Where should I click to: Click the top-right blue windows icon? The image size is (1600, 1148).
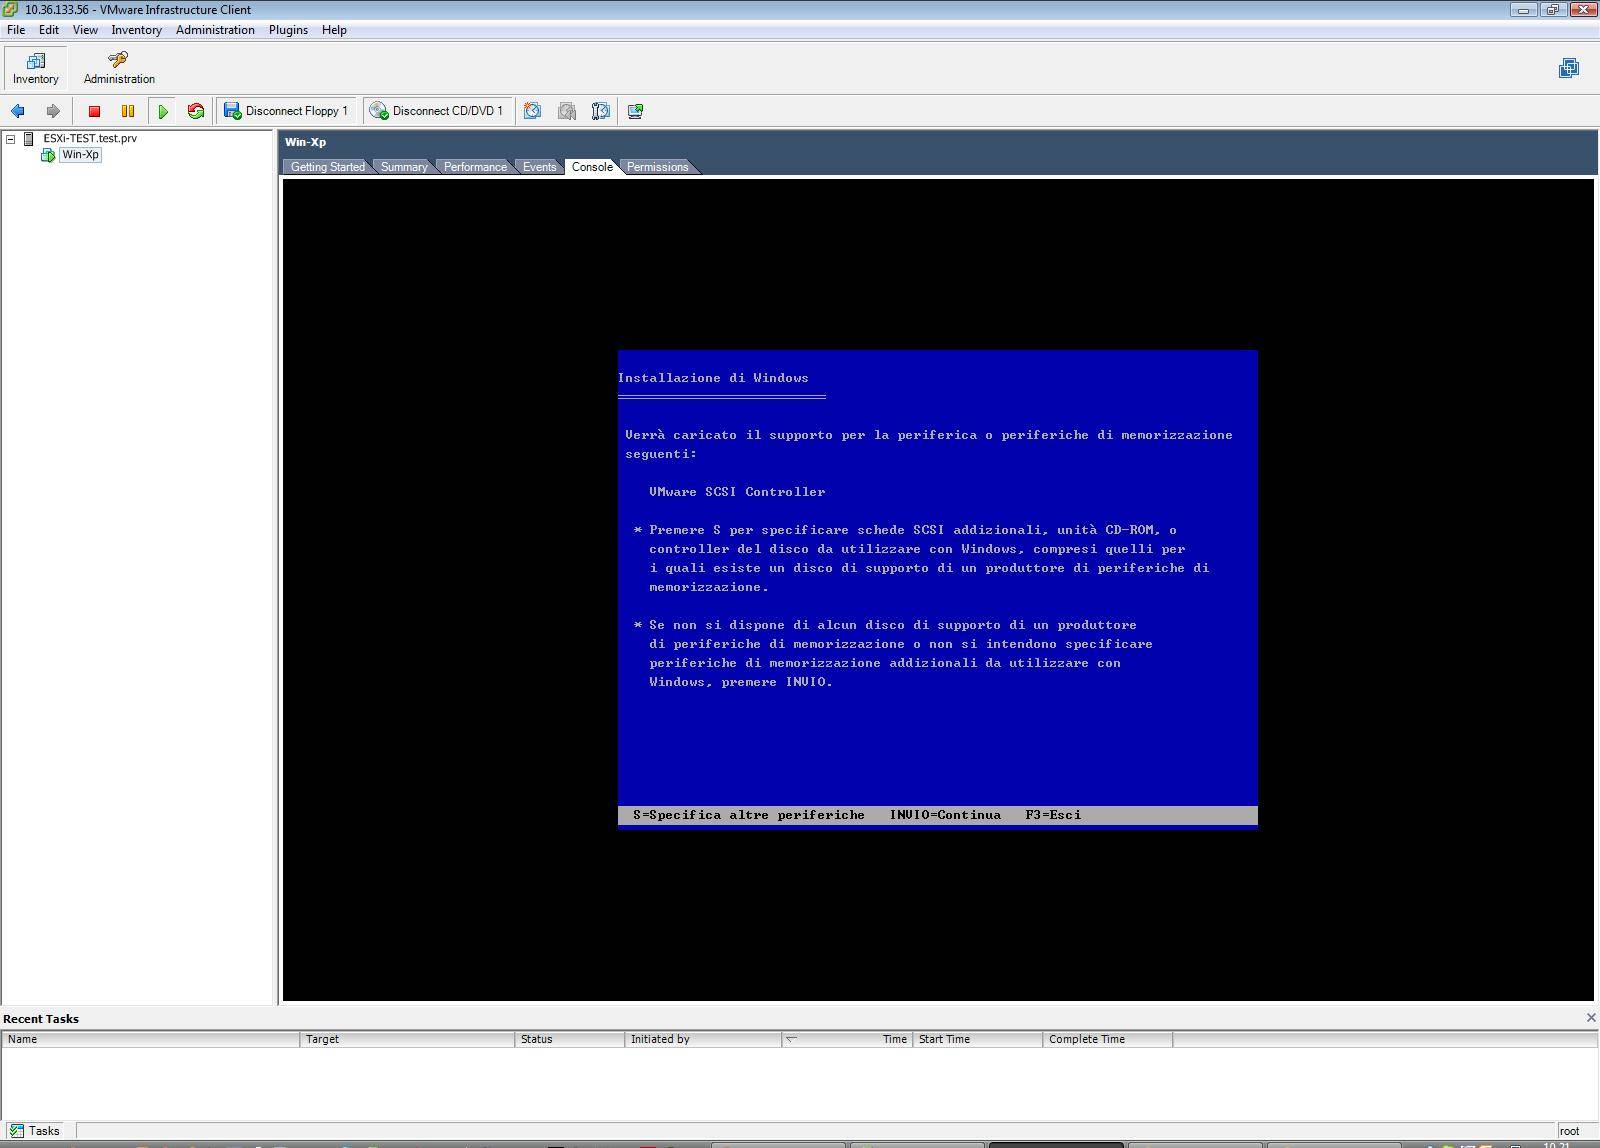(x=1569, y=68)
